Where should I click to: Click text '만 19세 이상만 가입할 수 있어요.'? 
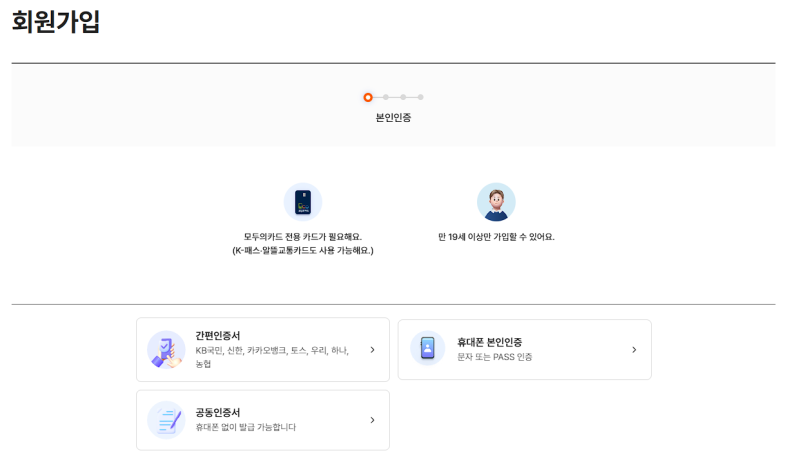pyautogui.click(x=496, y=237)
